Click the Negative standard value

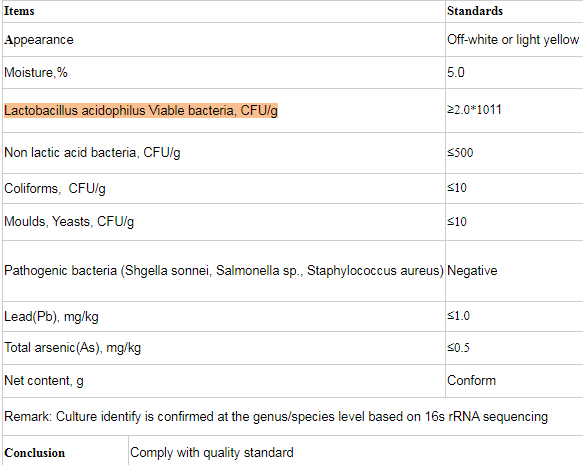[472, 271]
